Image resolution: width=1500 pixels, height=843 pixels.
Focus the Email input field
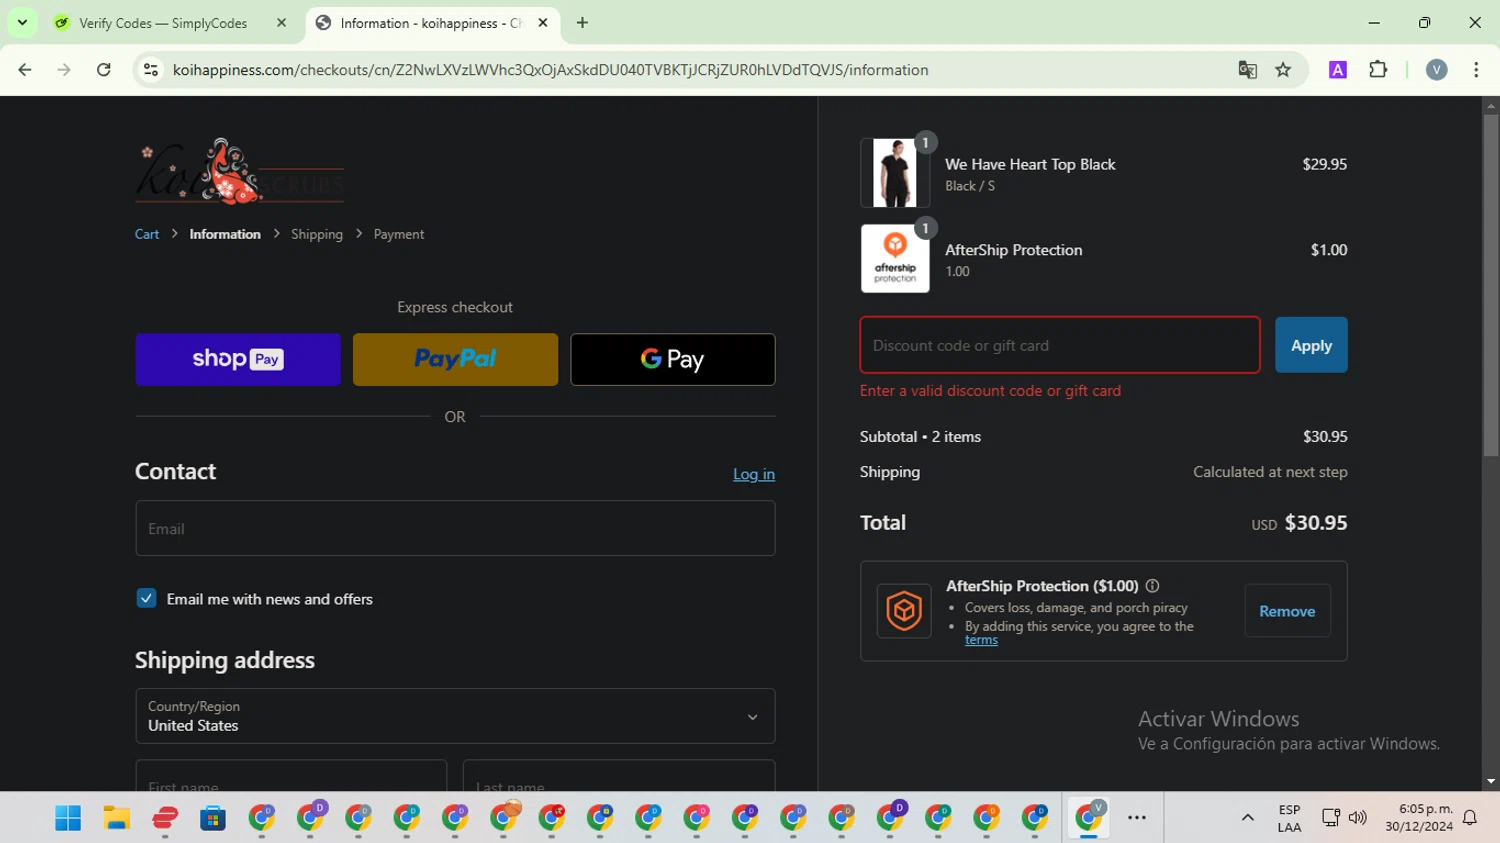(x=455, y=528)
